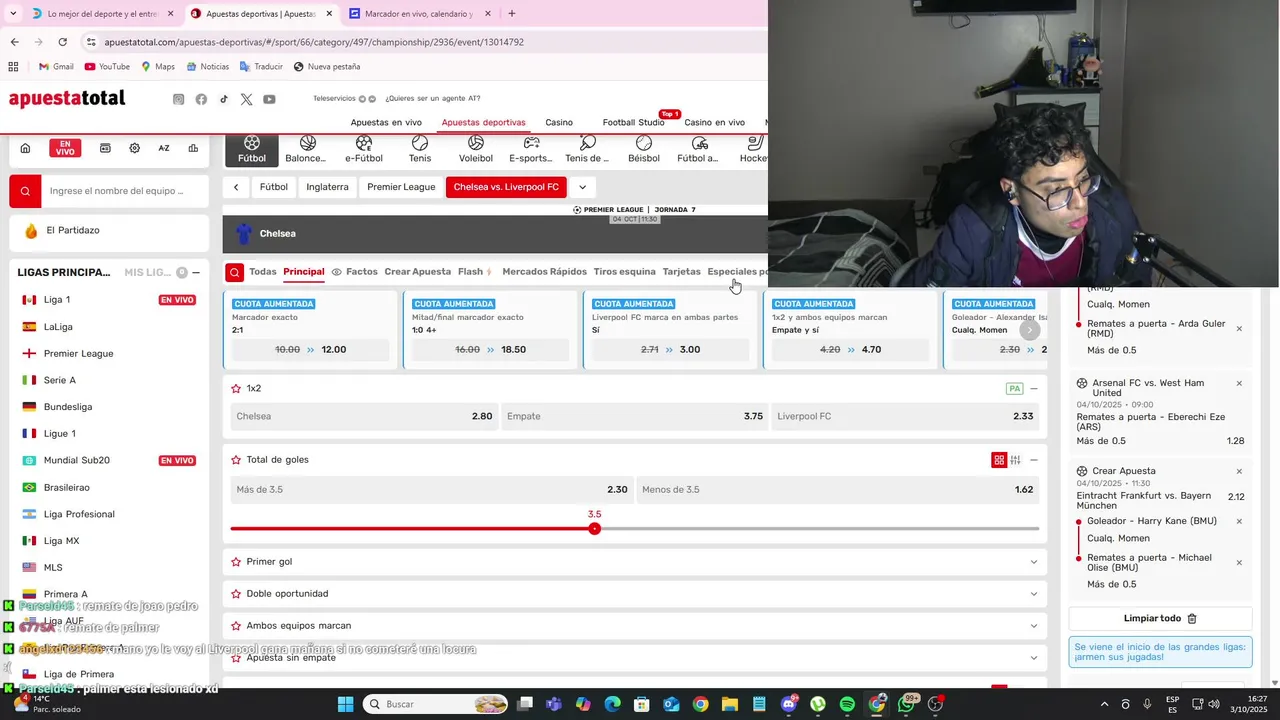The width and height of the screenshot is (1280, 720).
Task: Open Spotify from Windows taskbar
Action: click(847, 704)
